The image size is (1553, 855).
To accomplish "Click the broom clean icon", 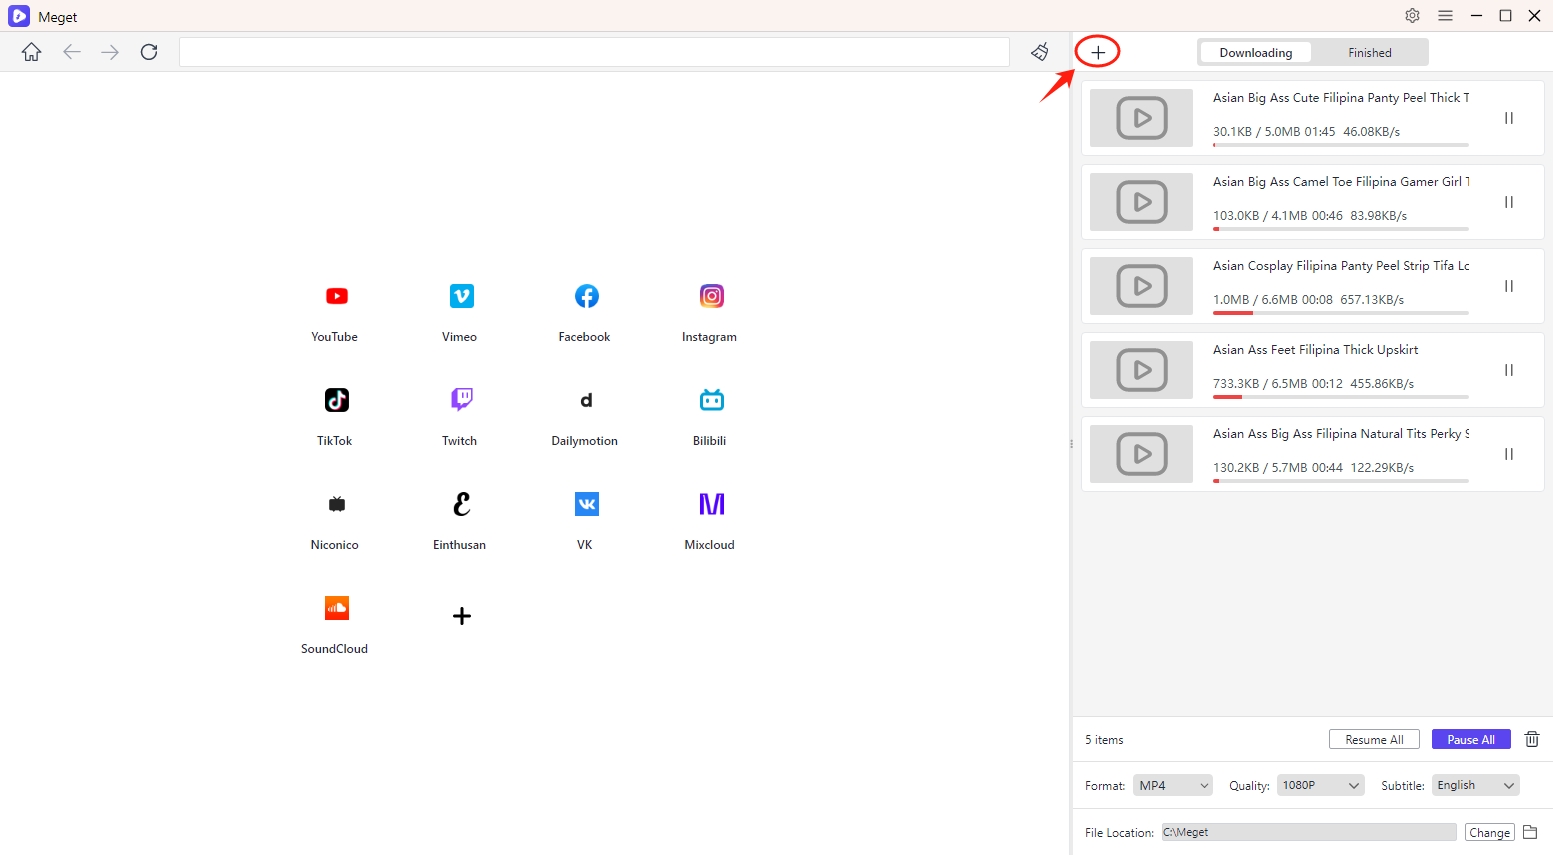I will click(1040, 52).
